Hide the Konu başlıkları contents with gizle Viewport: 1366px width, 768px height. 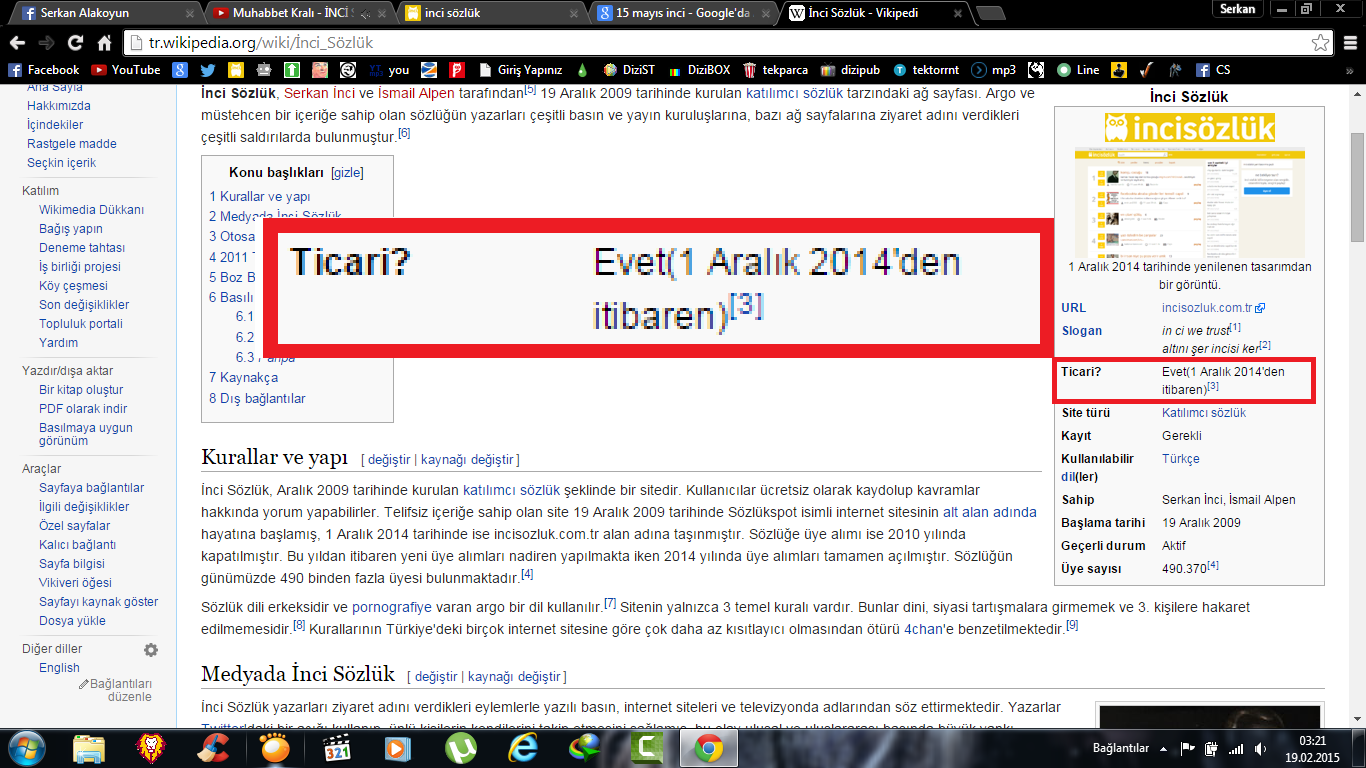[x=347, y=172]
